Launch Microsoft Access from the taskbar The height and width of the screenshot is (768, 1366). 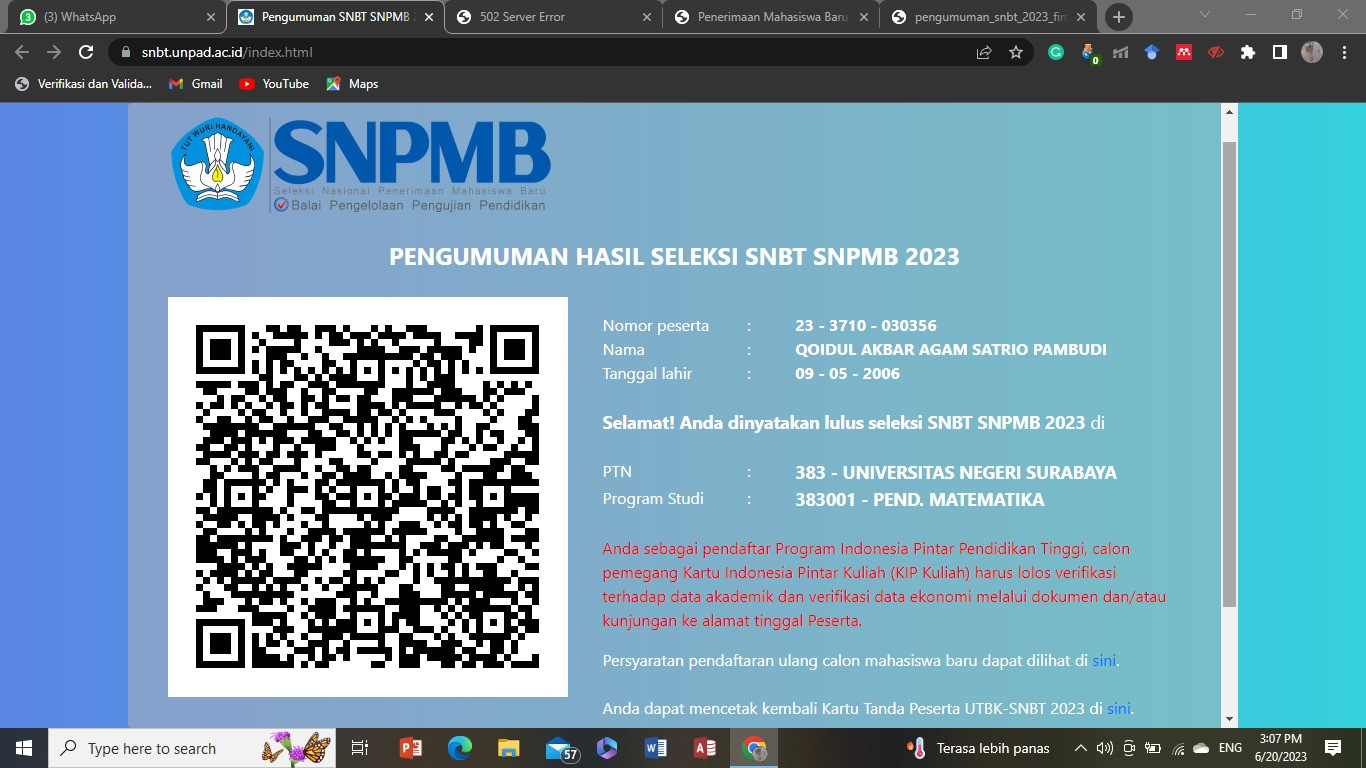(x=705, y=748)
